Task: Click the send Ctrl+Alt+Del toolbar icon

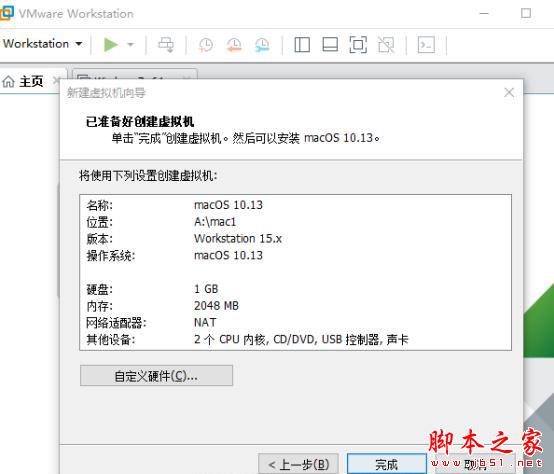Action: (x=166, y=45)
